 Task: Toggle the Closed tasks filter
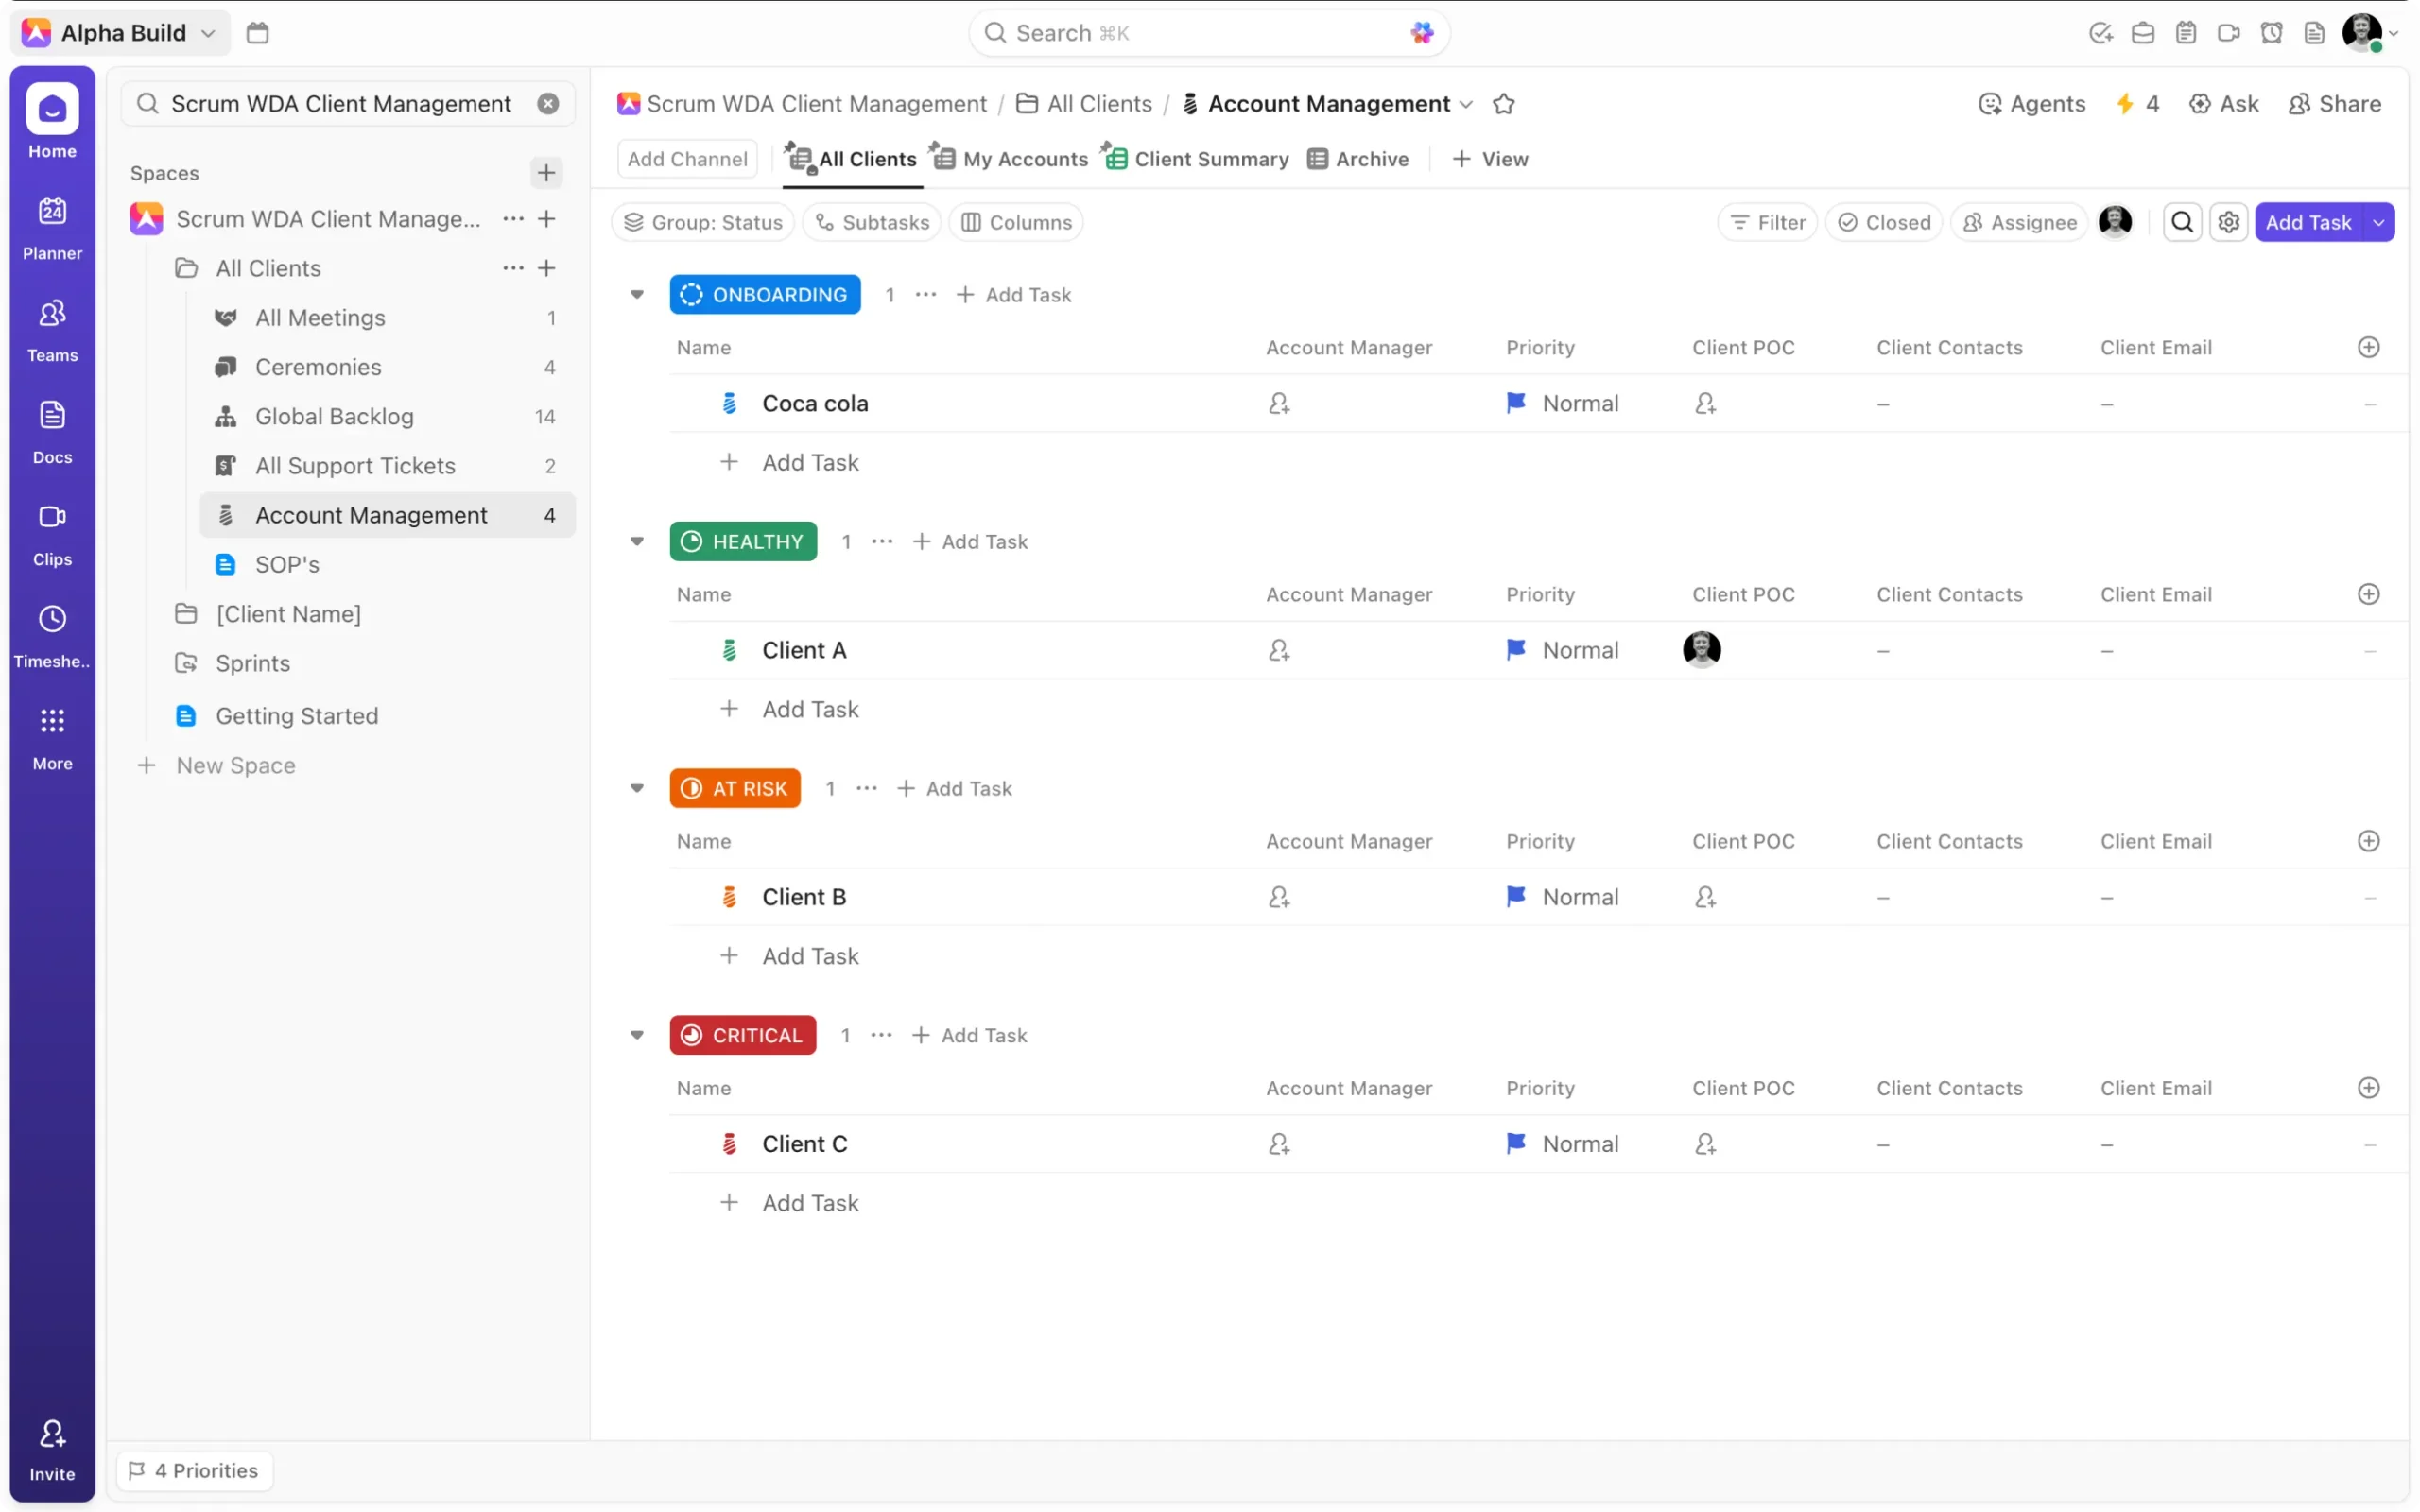[x=1884, y=222]
